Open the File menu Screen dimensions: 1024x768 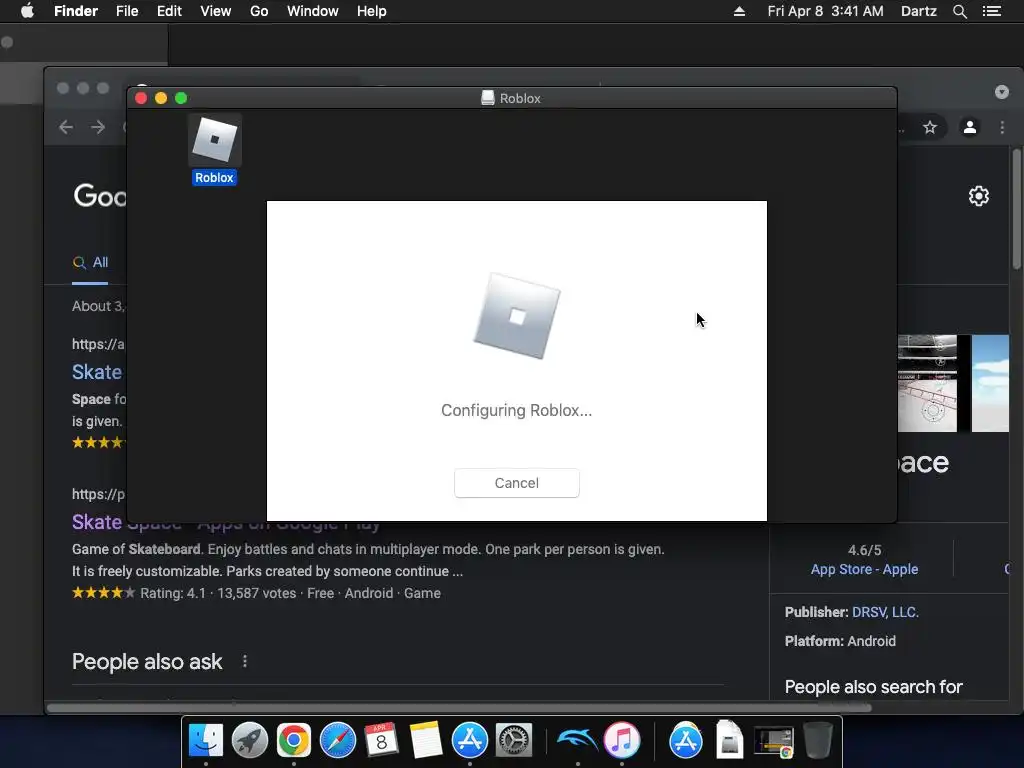(x=127, y=11)
